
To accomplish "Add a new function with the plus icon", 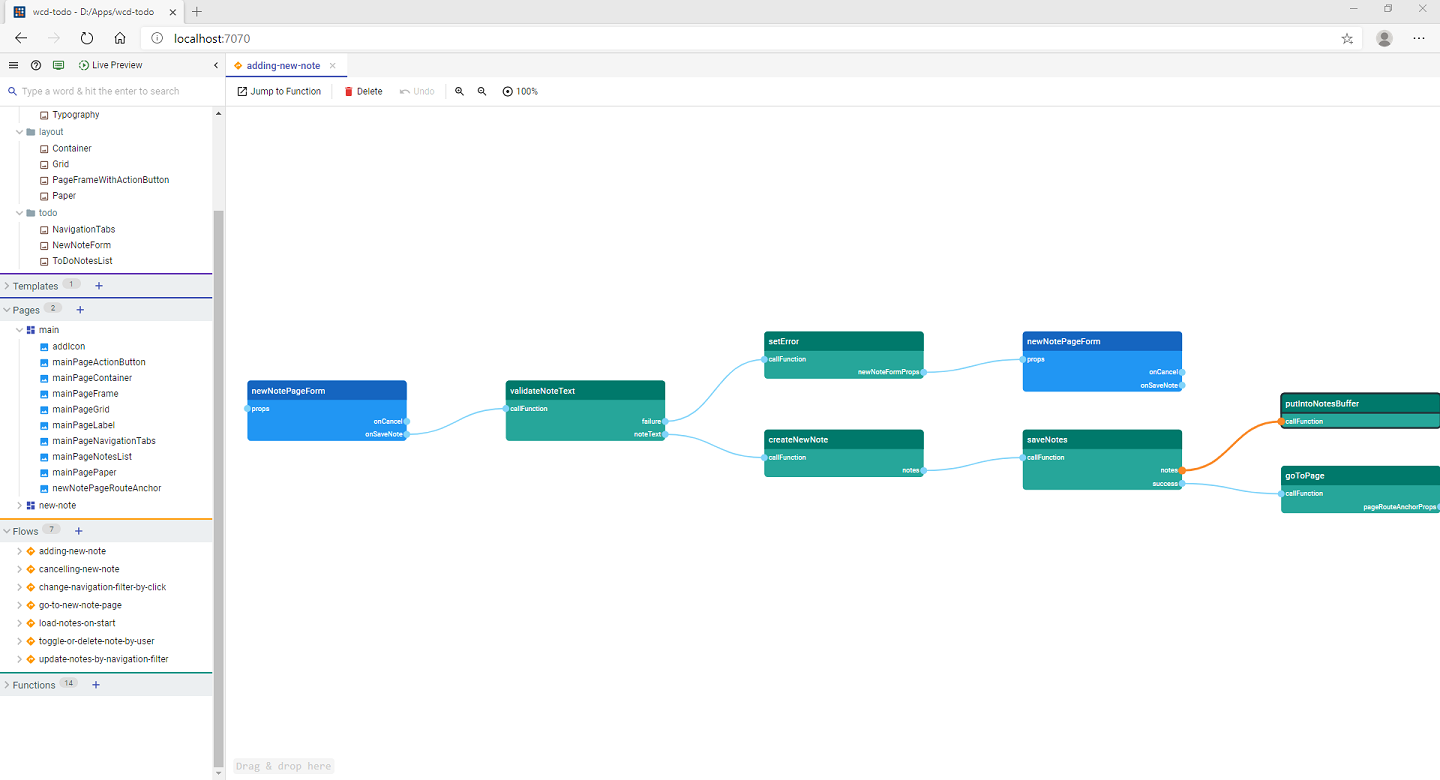I will (96, 685).
